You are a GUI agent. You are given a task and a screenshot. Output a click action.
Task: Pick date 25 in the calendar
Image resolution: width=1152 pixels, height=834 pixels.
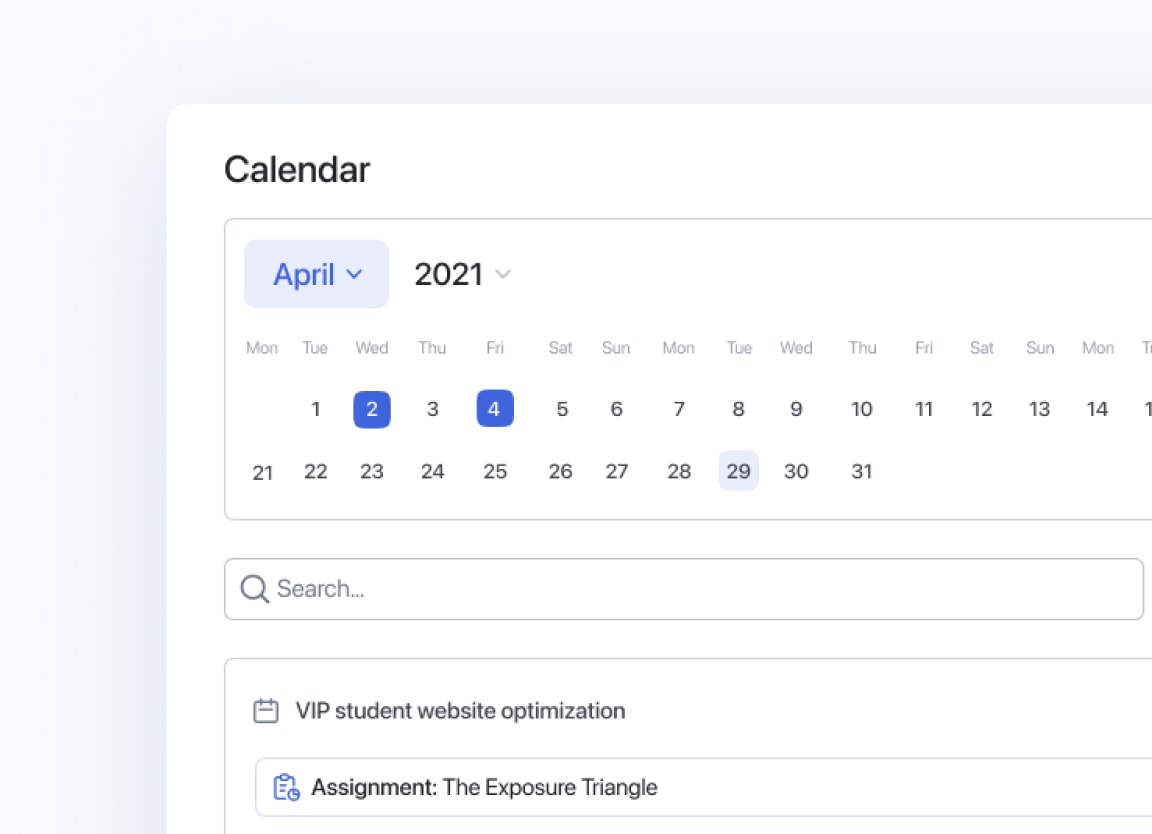pos(495,471)
